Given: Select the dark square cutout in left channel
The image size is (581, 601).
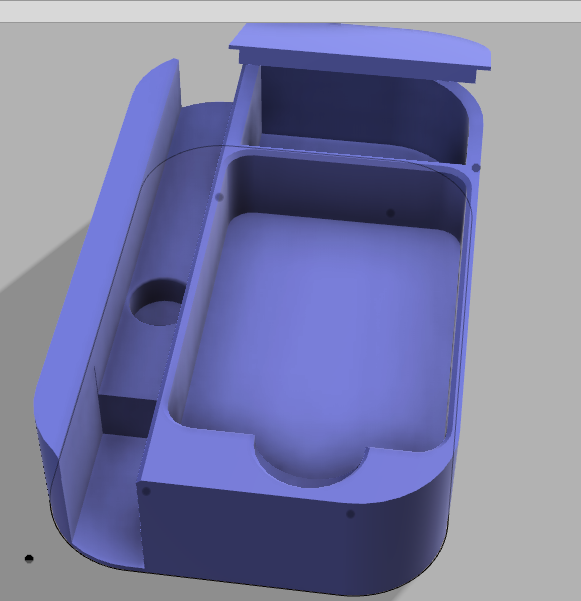Looking at the screenshot, I should click(x=126, y=416).
